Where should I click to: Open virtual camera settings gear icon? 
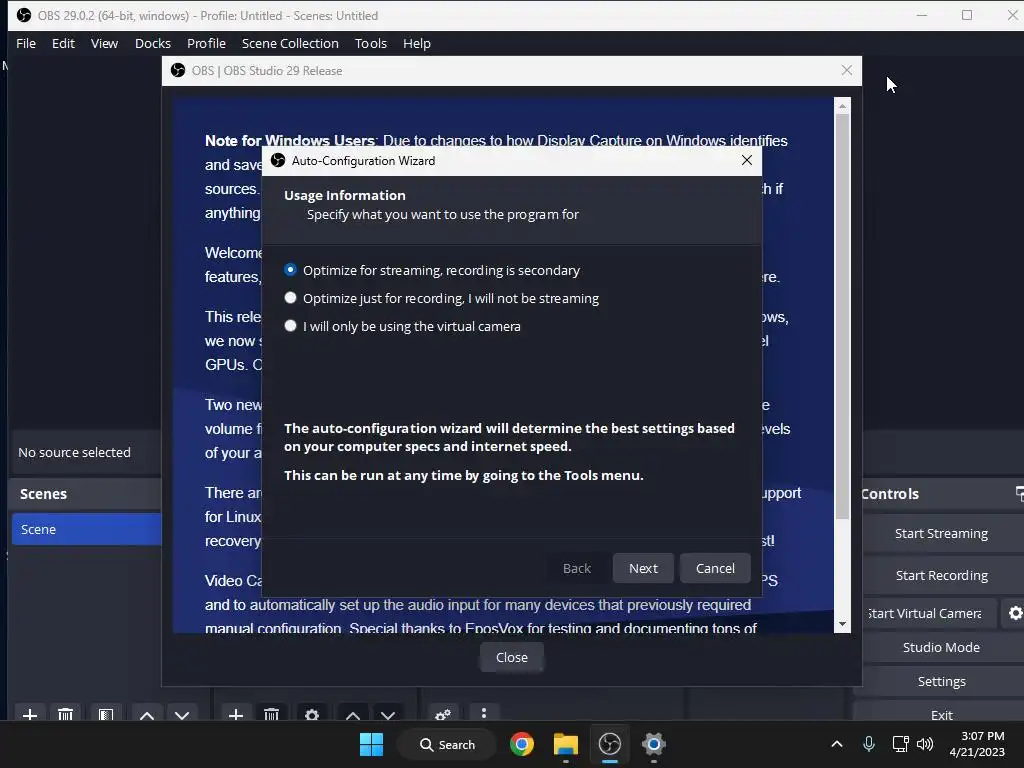(1014, 613)
